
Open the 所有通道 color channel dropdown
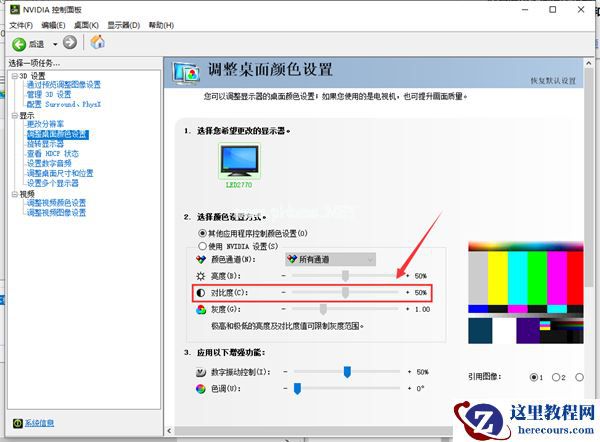coord(331,259)
